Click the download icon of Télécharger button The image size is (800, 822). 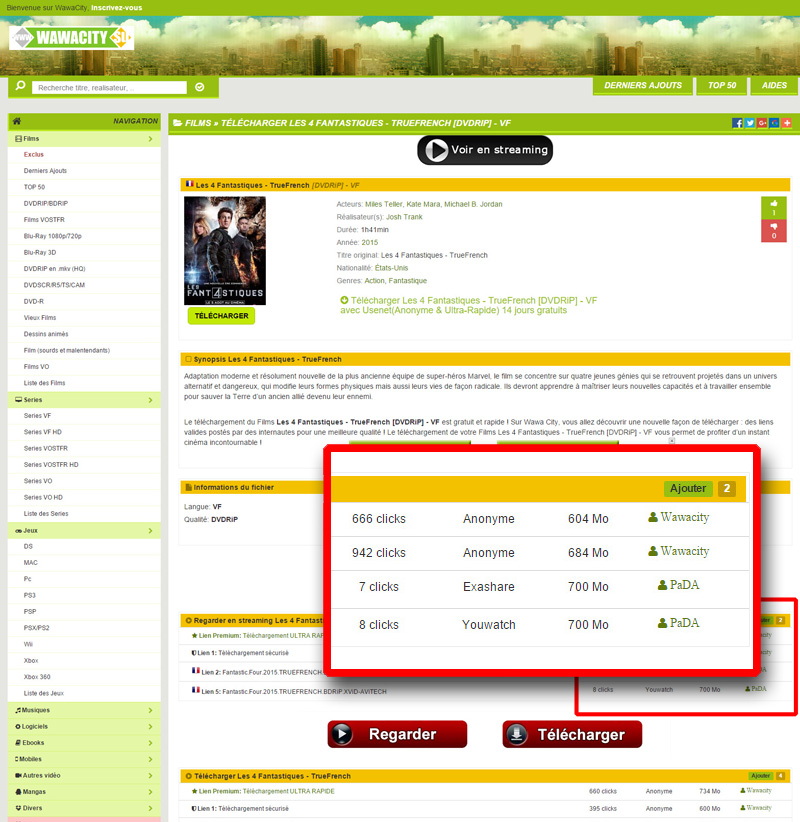516,734
